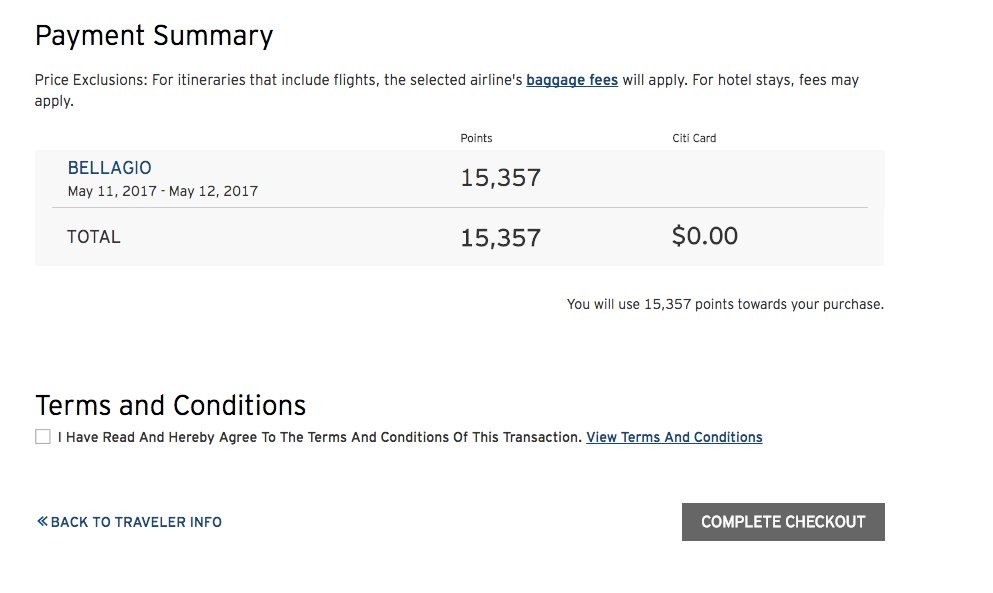Click the Bellagio row points value
993x593 pixels.
click(500, 178)
